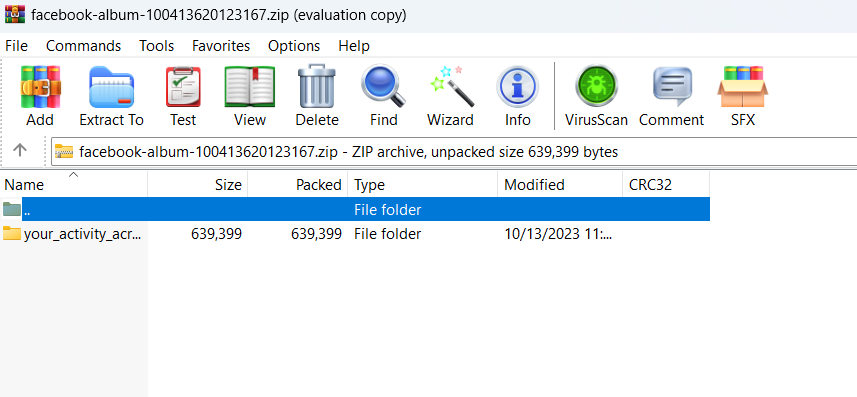The image size is (857, 397).
Task: Go up one level with the arrow button
Action: tap(20, 150)
